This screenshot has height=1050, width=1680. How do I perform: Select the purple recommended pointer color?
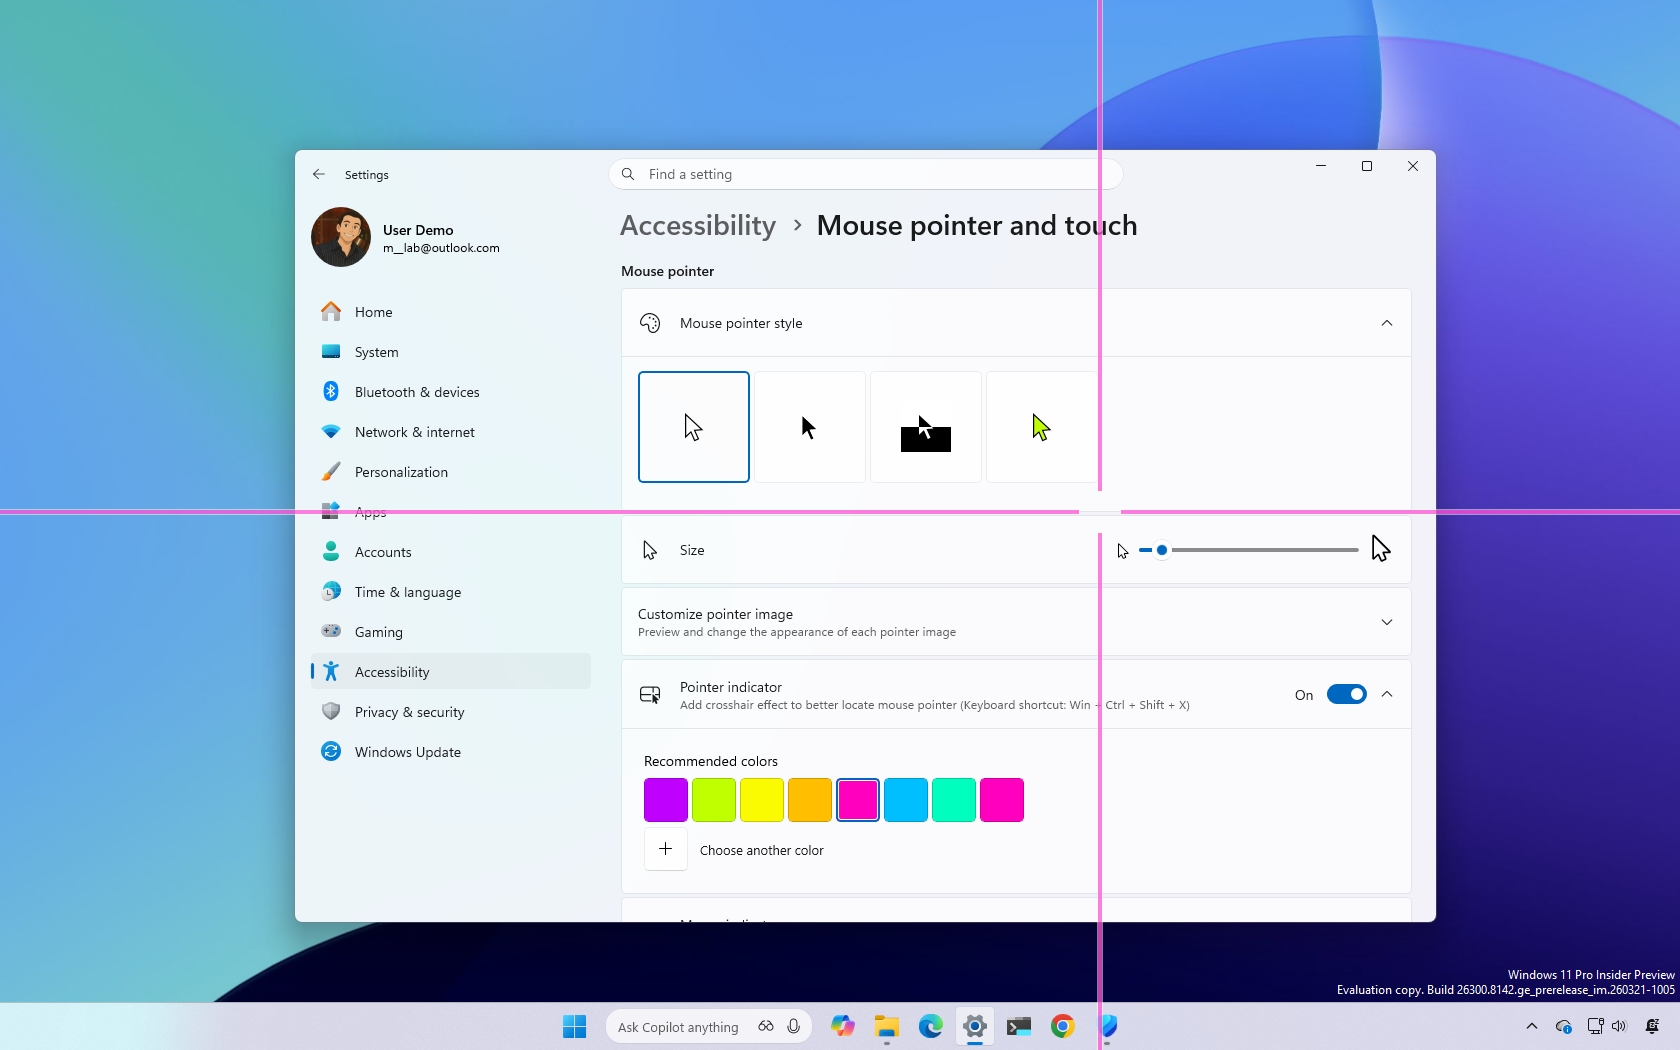[665, 799]
